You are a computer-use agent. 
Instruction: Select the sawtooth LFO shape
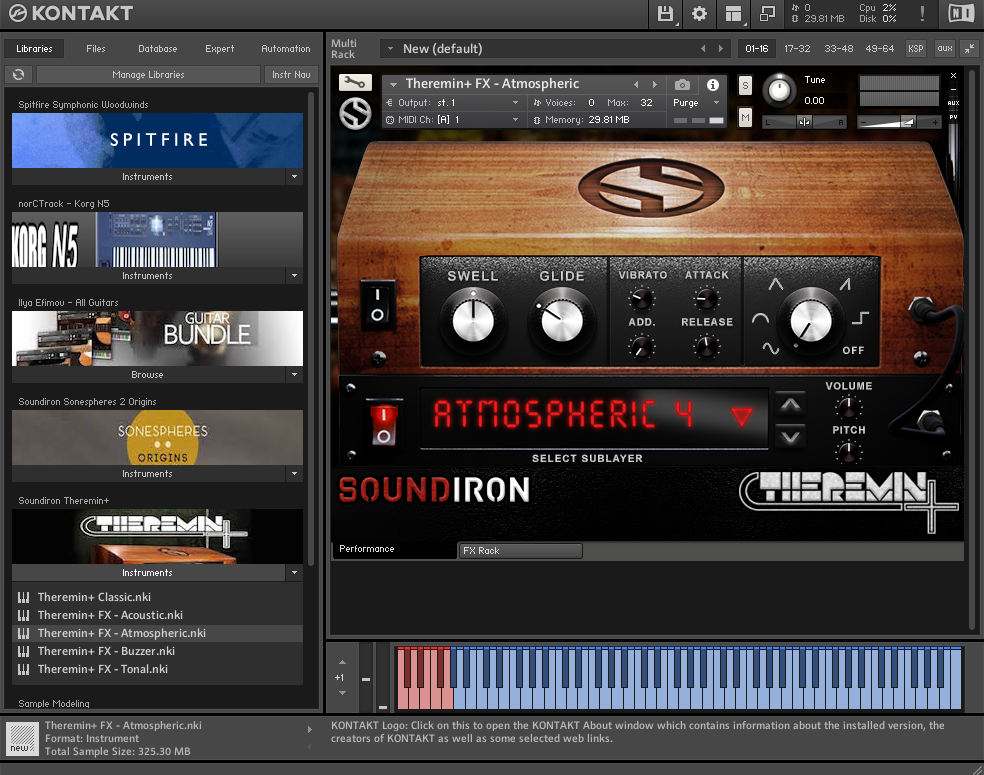tap(845, 284)
